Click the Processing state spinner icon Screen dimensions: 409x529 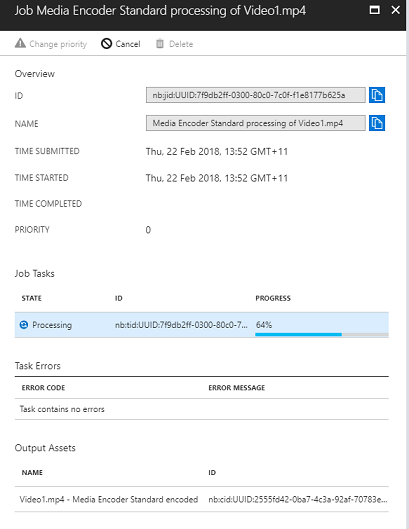(24, 325)
